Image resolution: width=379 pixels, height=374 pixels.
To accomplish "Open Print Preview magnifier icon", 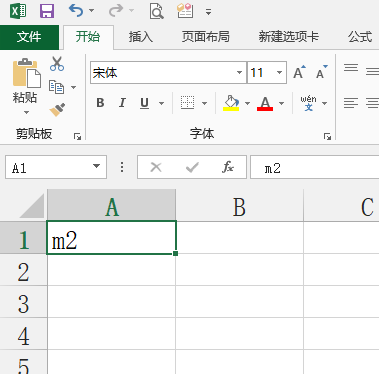I will click(156, 11).
